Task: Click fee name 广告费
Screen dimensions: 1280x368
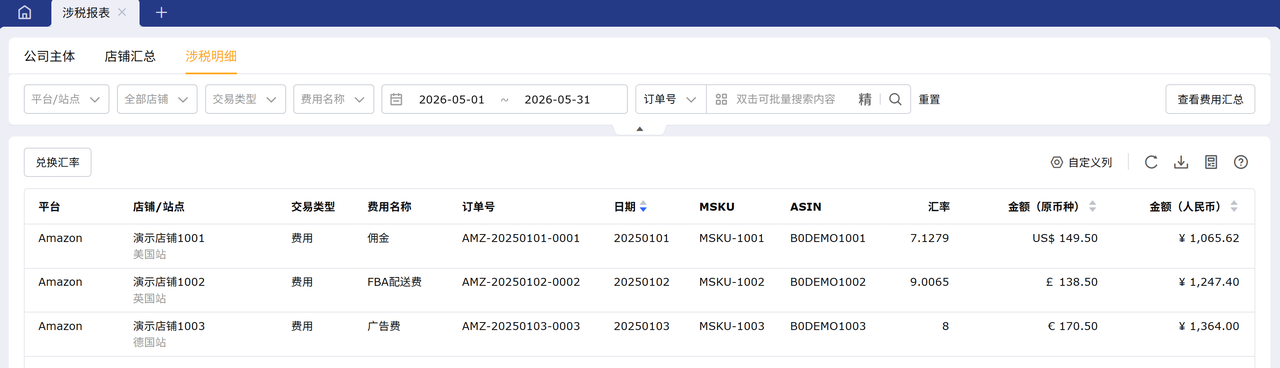Action: click(x=384, y=326)
